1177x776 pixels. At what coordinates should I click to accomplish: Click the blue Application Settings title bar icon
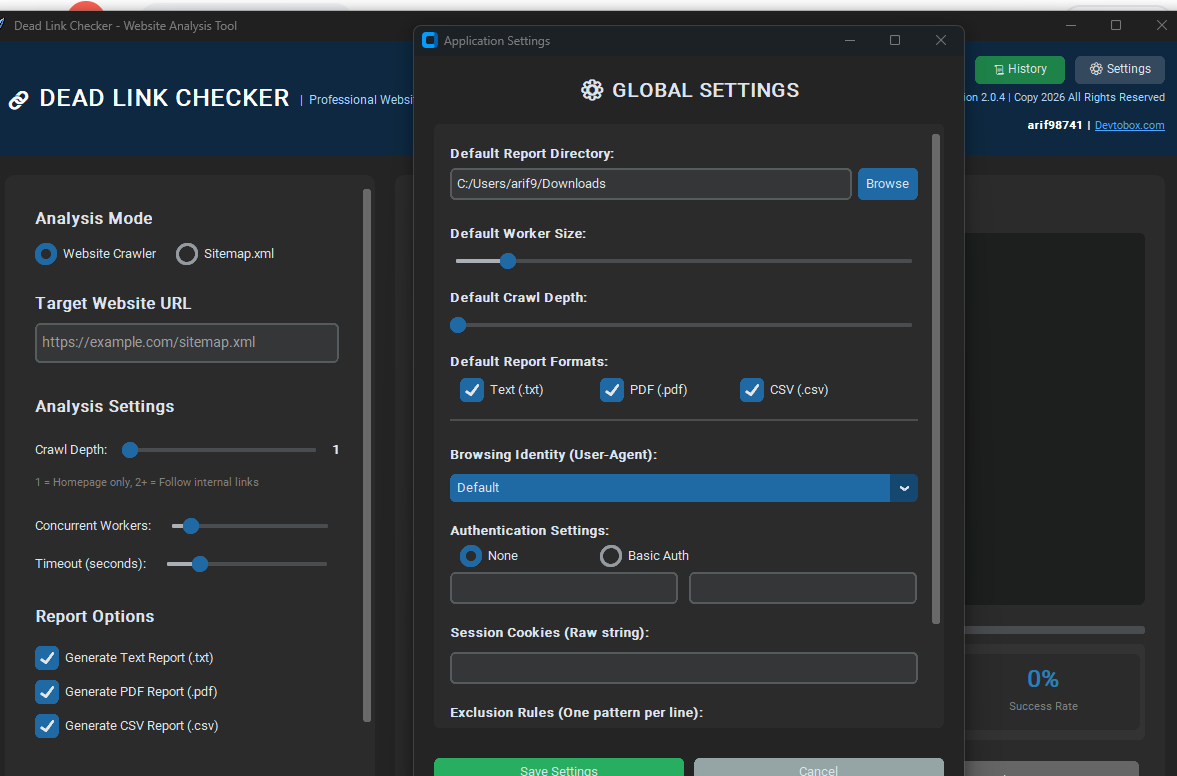point(430,40)
